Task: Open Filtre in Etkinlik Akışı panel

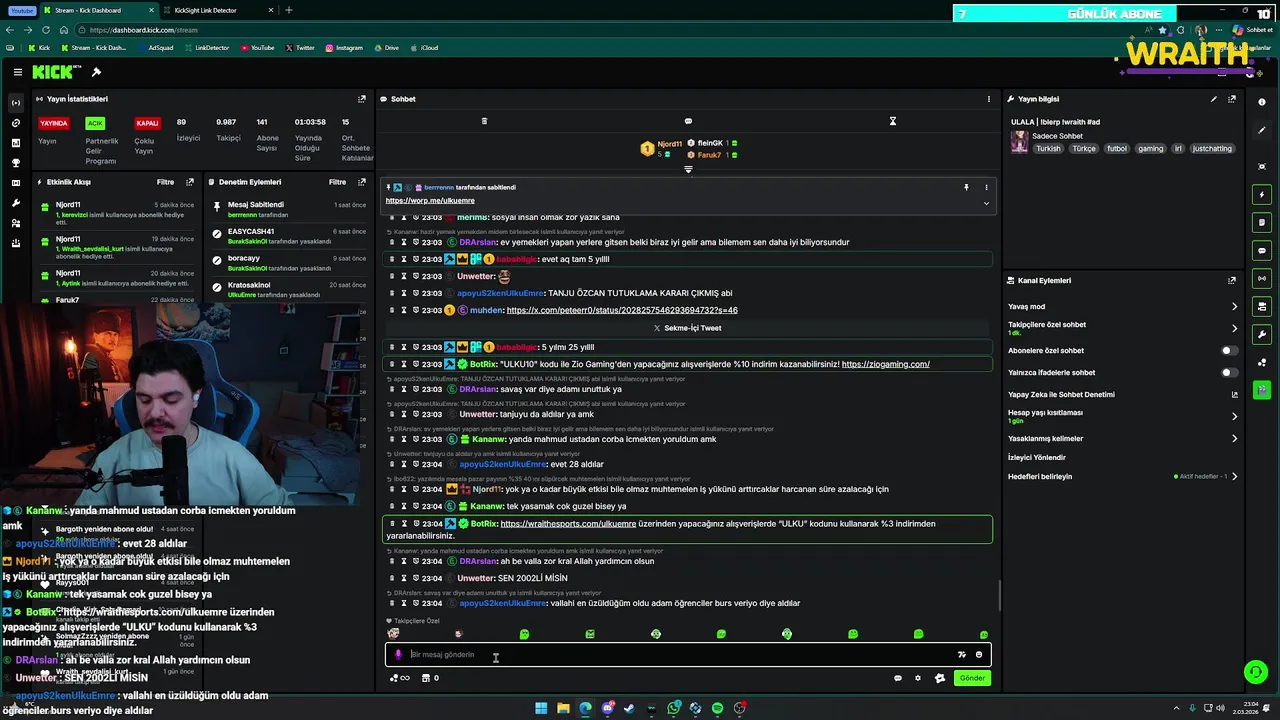Action: [165, 182]
